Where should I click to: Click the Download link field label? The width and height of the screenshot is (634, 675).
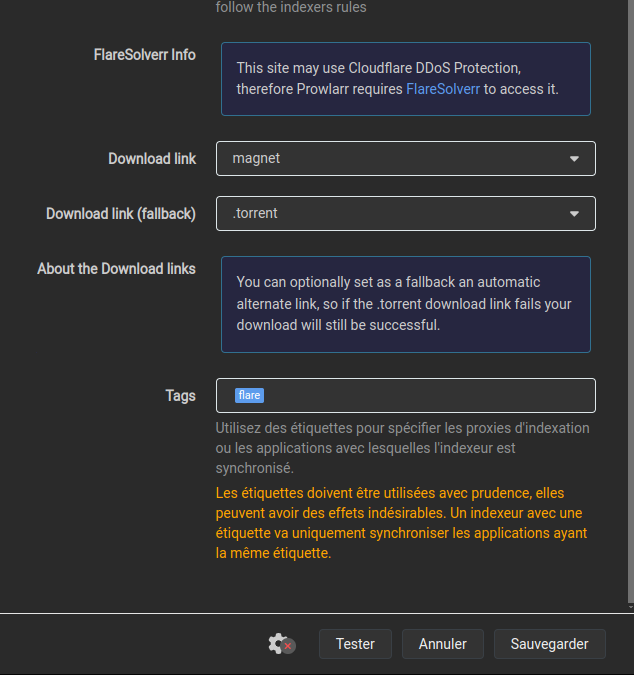pyautogui.click(x=152, y=158)
